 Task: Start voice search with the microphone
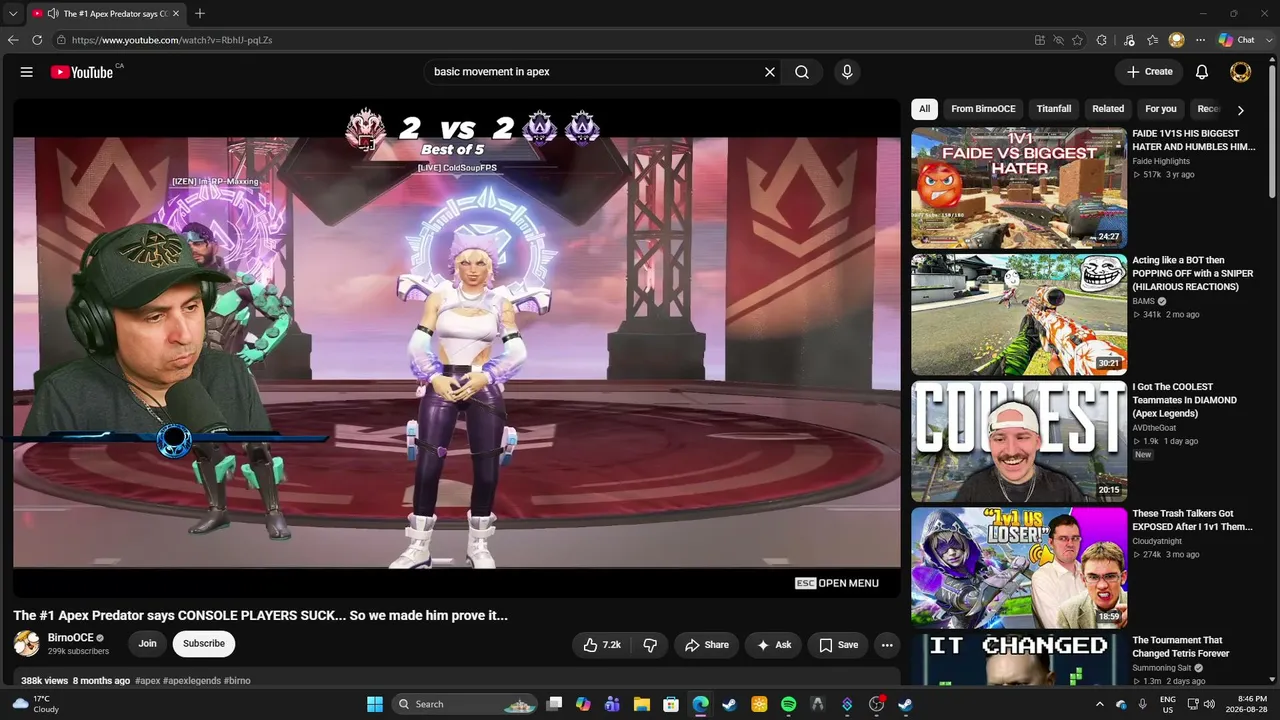(847, 72)
